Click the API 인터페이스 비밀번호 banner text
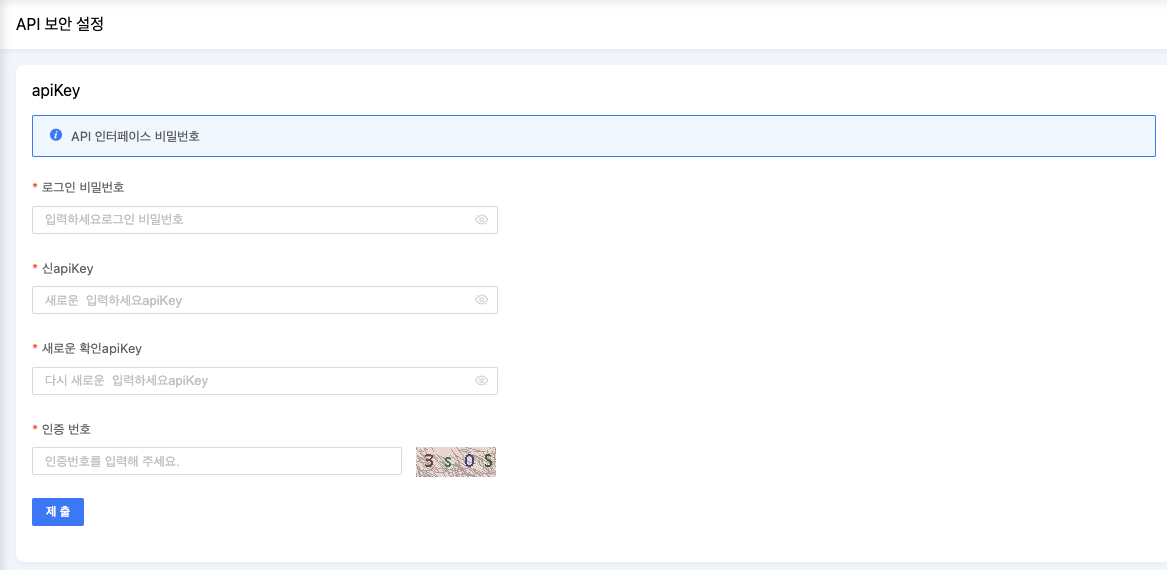1167x570 pixels. coord(135,136)
